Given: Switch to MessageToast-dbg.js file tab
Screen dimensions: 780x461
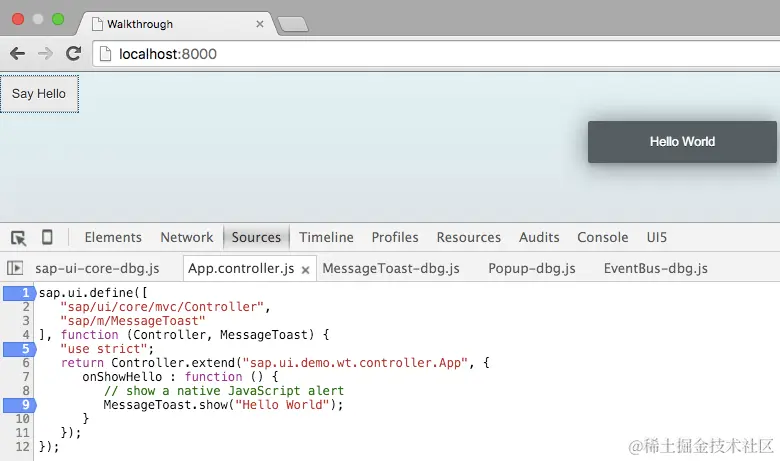Looking at the screenshot, I should (391, 269).
